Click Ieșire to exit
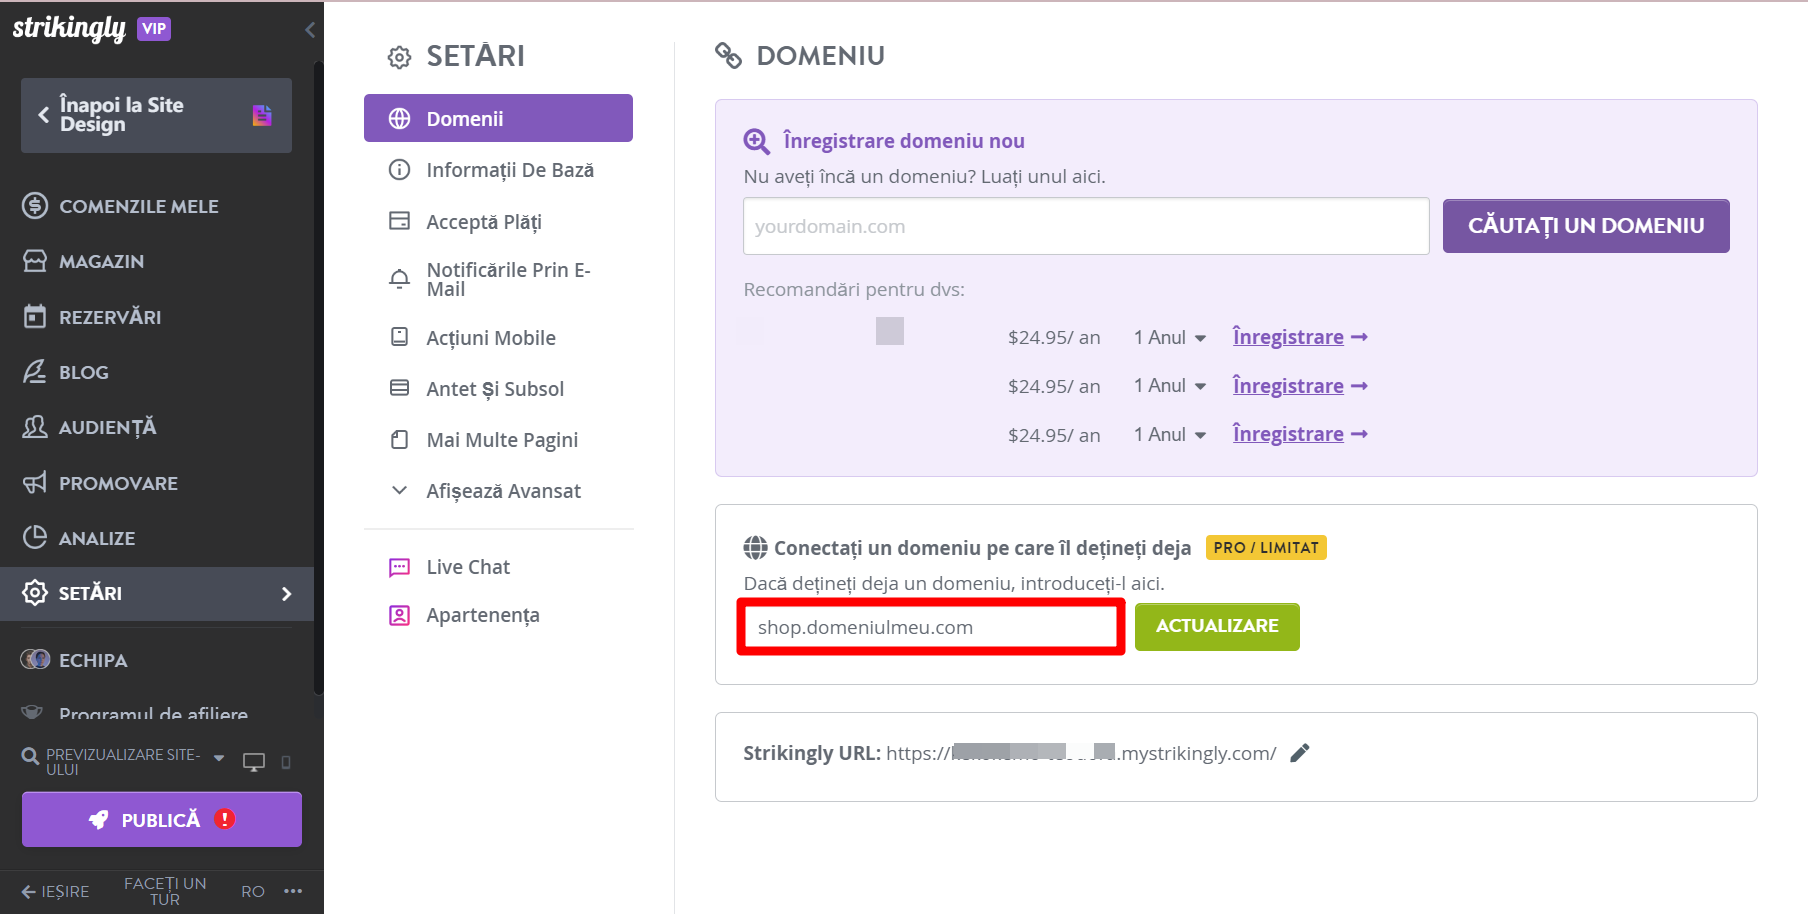 56,891
